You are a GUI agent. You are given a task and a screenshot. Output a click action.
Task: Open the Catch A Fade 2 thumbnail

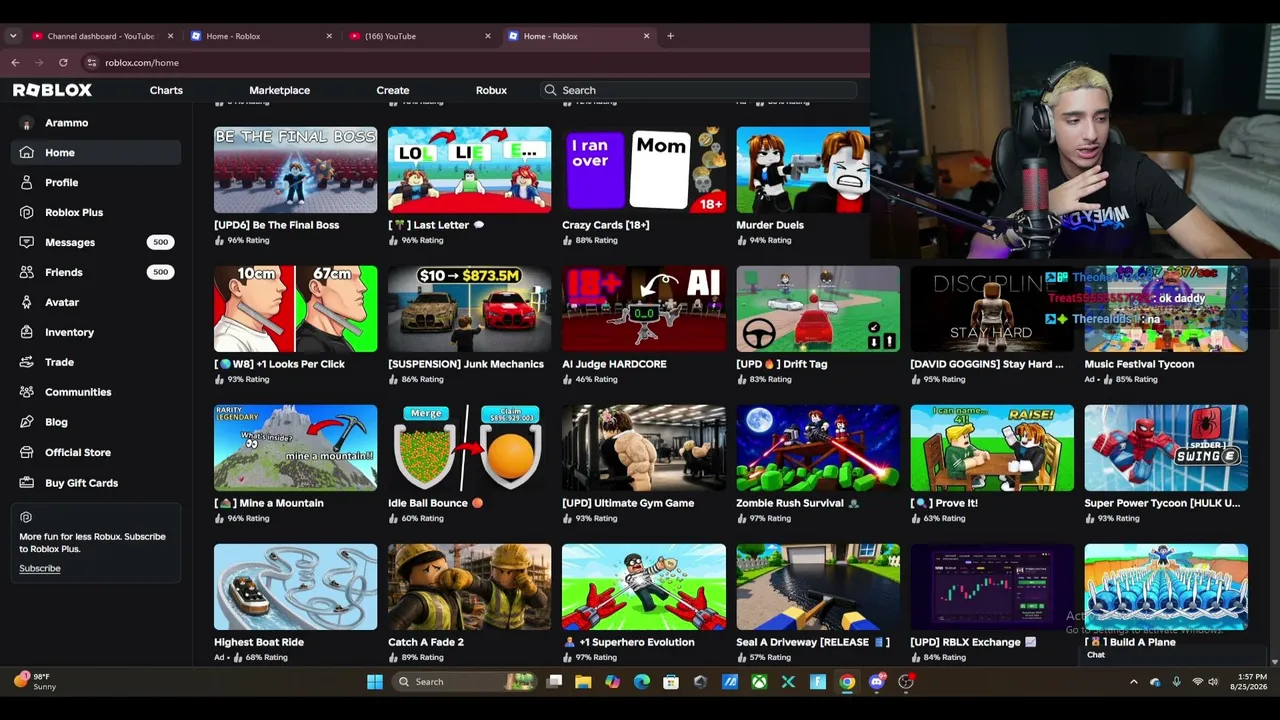[x=469, y=586]
